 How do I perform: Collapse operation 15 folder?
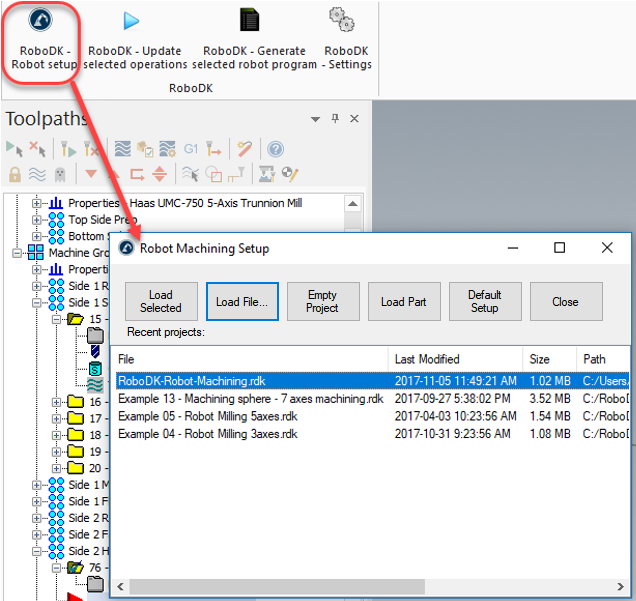[56, 320]
